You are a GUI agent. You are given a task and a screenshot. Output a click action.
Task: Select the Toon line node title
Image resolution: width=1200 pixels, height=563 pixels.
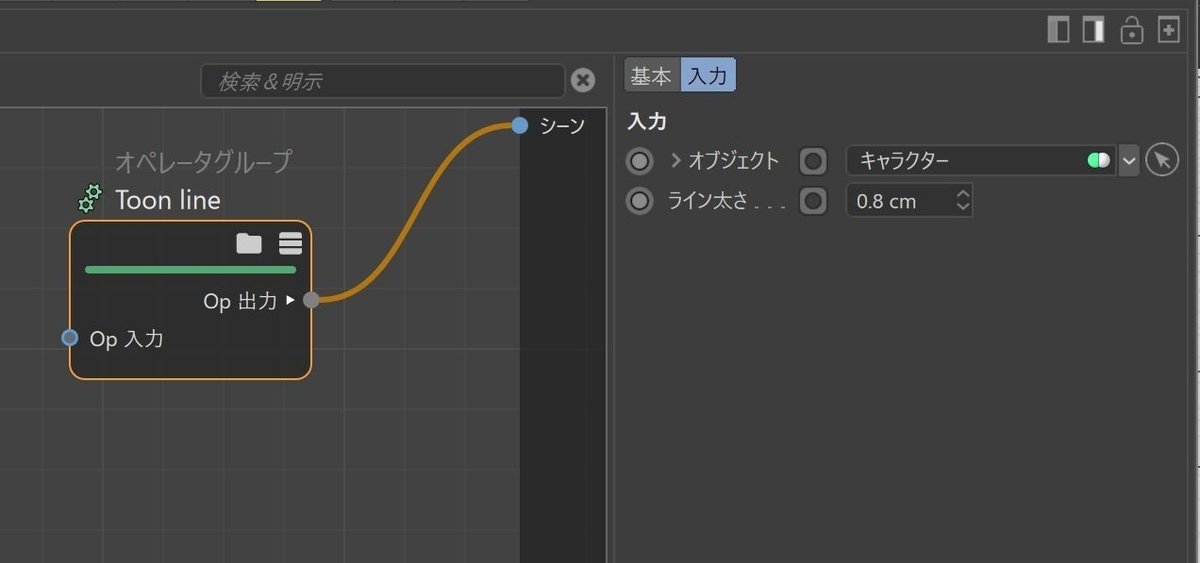(167, 200)
